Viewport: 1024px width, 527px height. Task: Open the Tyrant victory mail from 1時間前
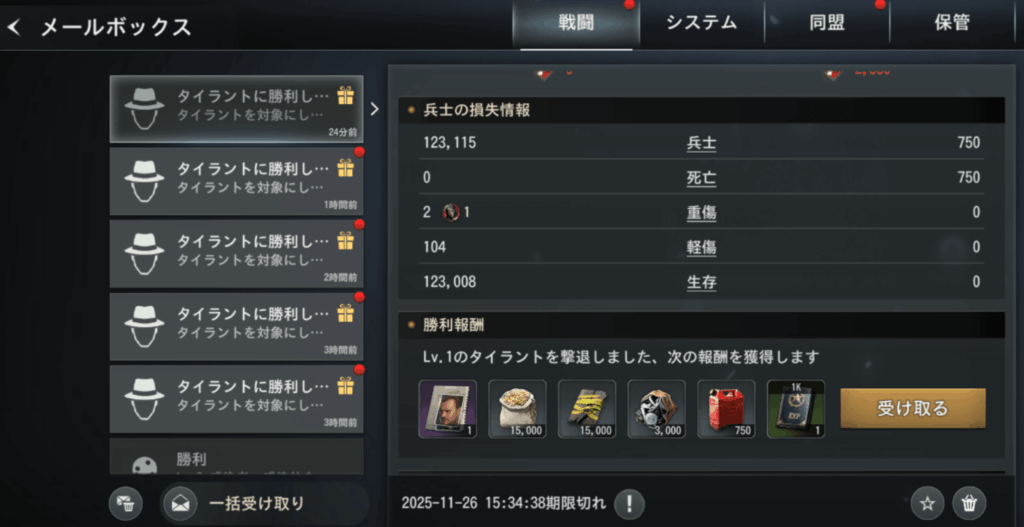(236, 181)
